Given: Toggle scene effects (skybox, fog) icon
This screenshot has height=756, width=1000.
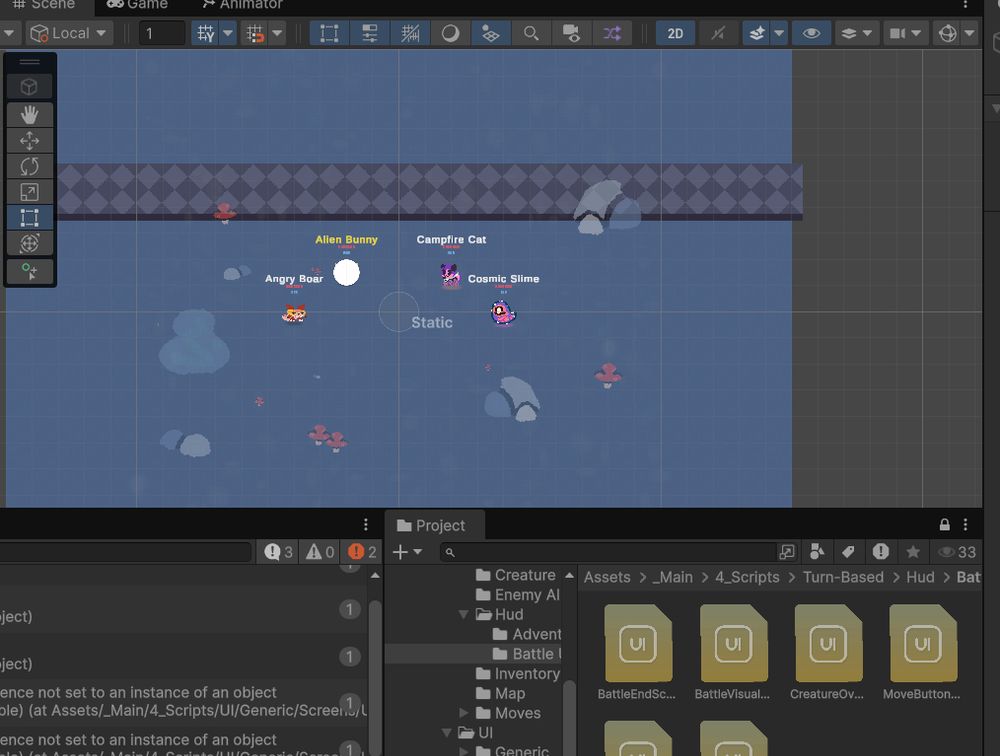Looking at the screenshot, I should pos(757,33).
